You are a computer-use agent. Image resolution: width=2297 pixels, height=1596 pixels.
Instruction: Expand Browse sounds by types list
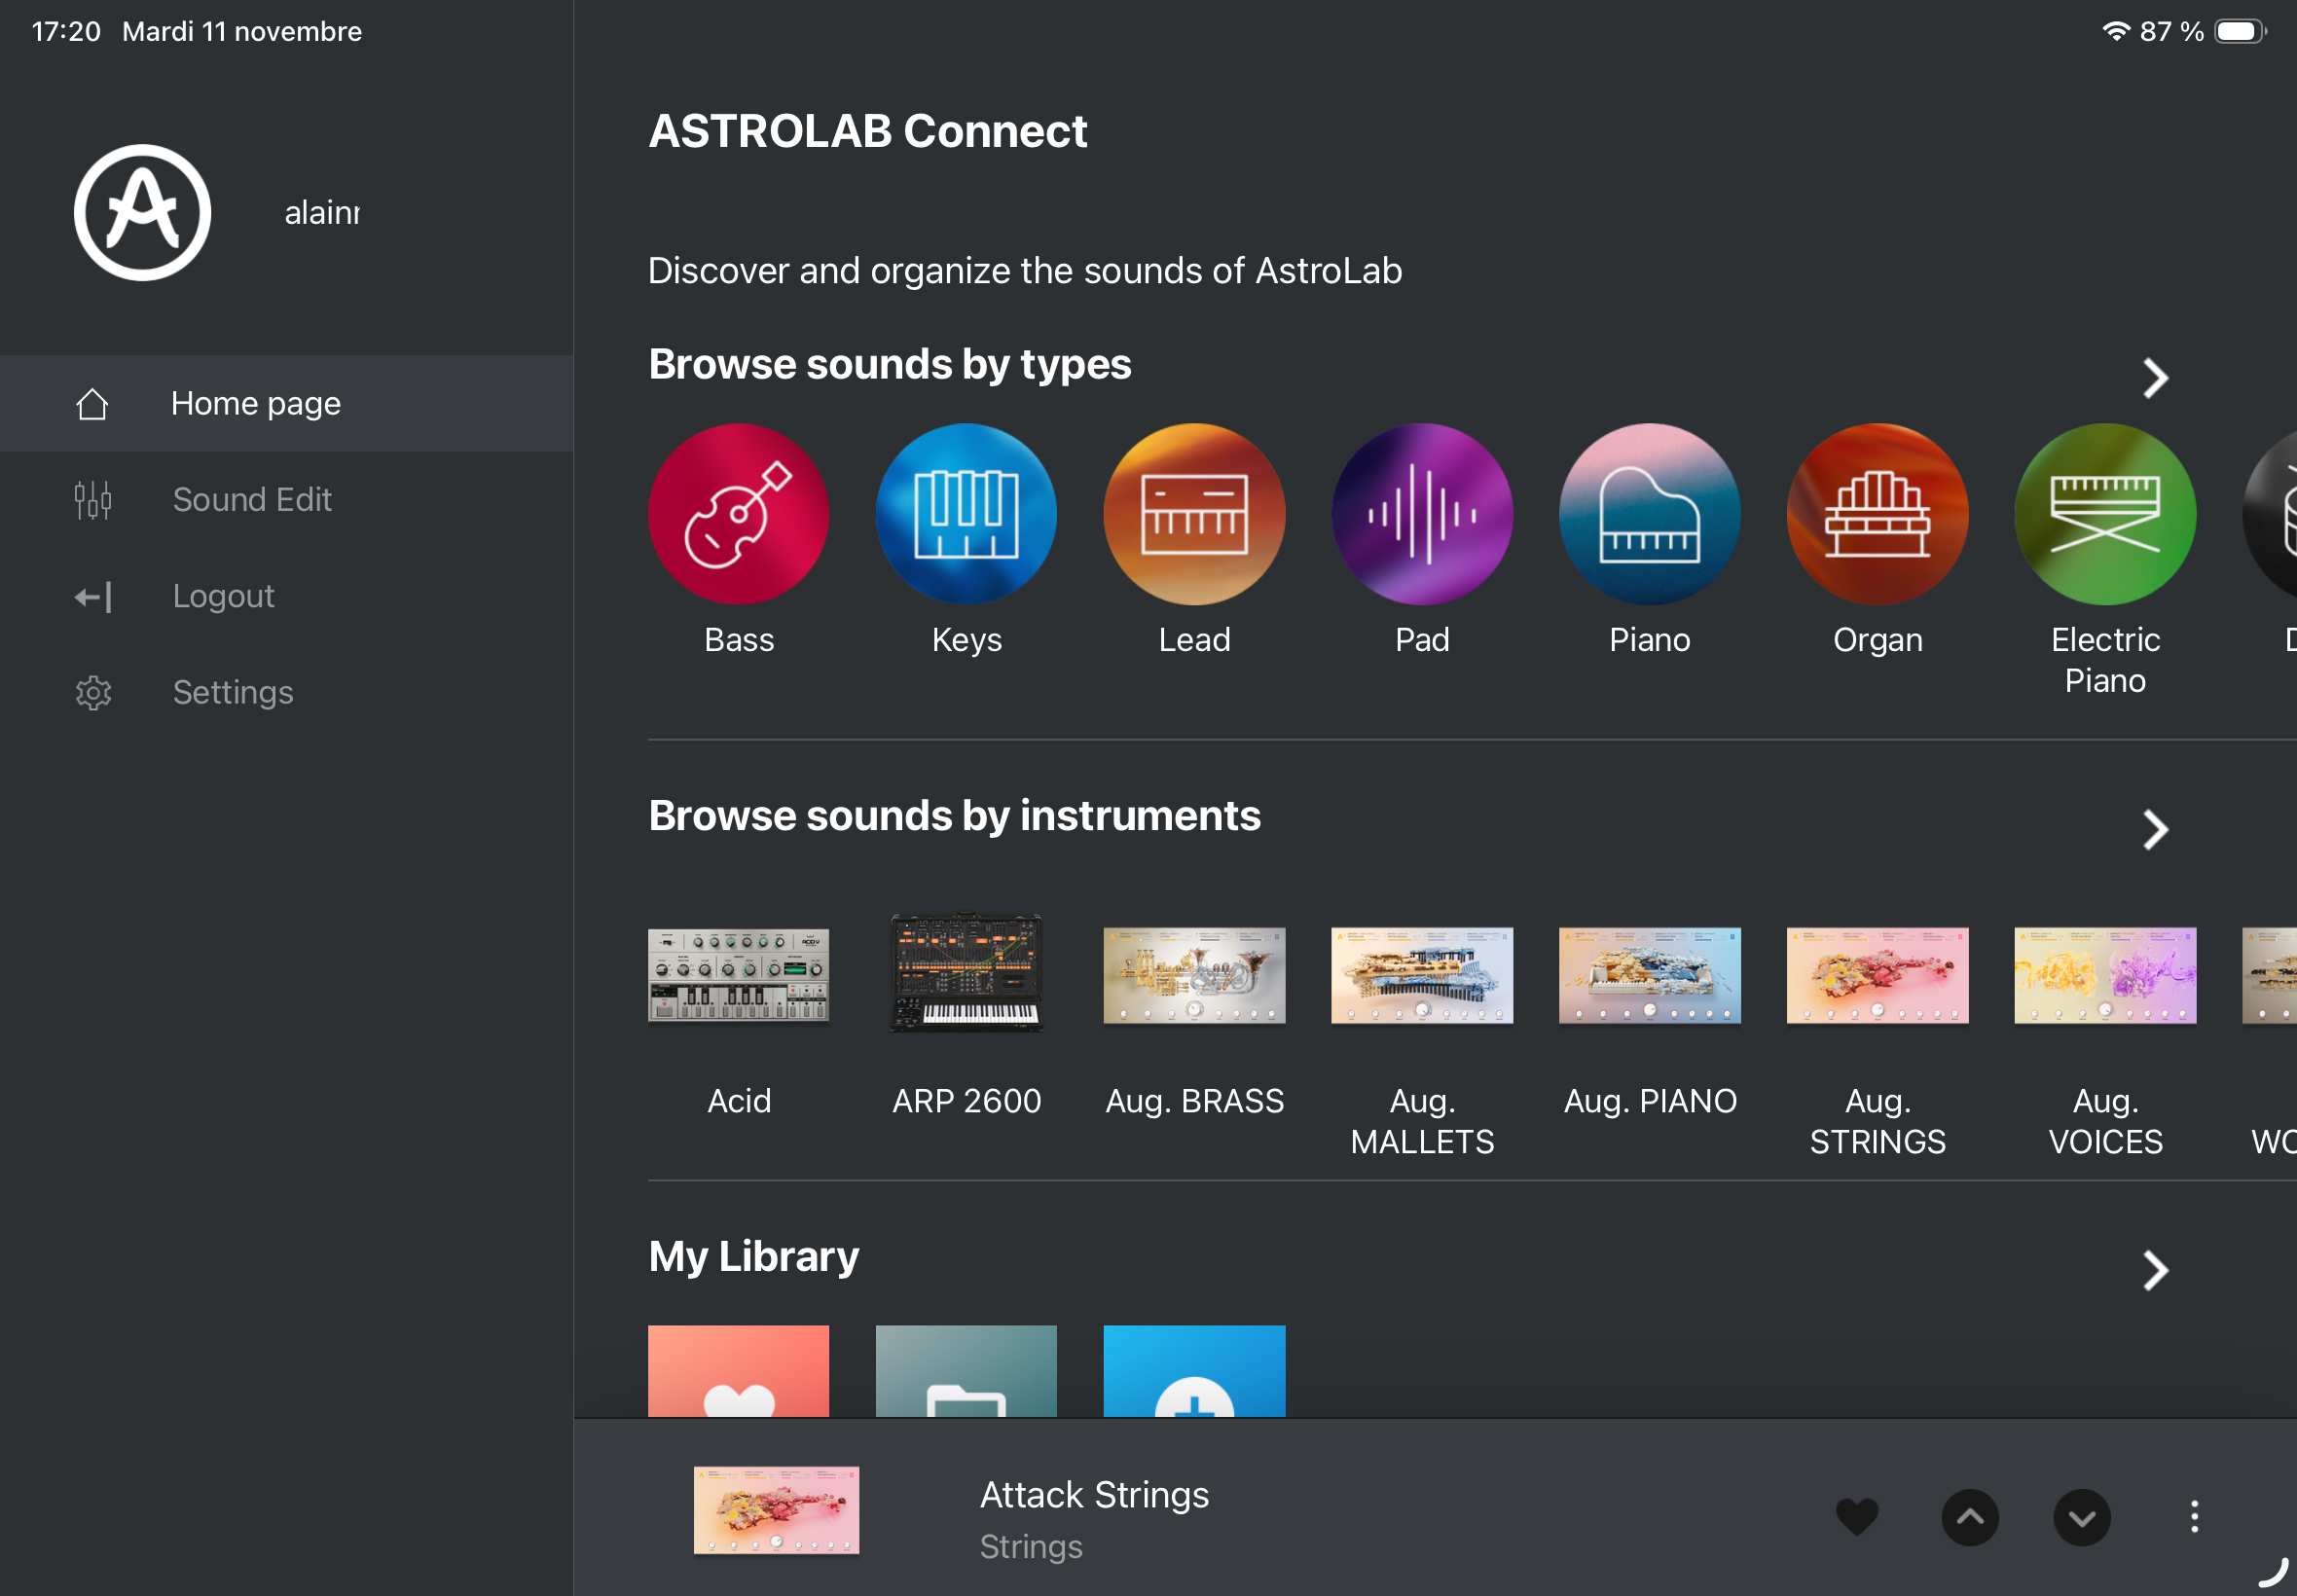click(x=2155, y=378)
